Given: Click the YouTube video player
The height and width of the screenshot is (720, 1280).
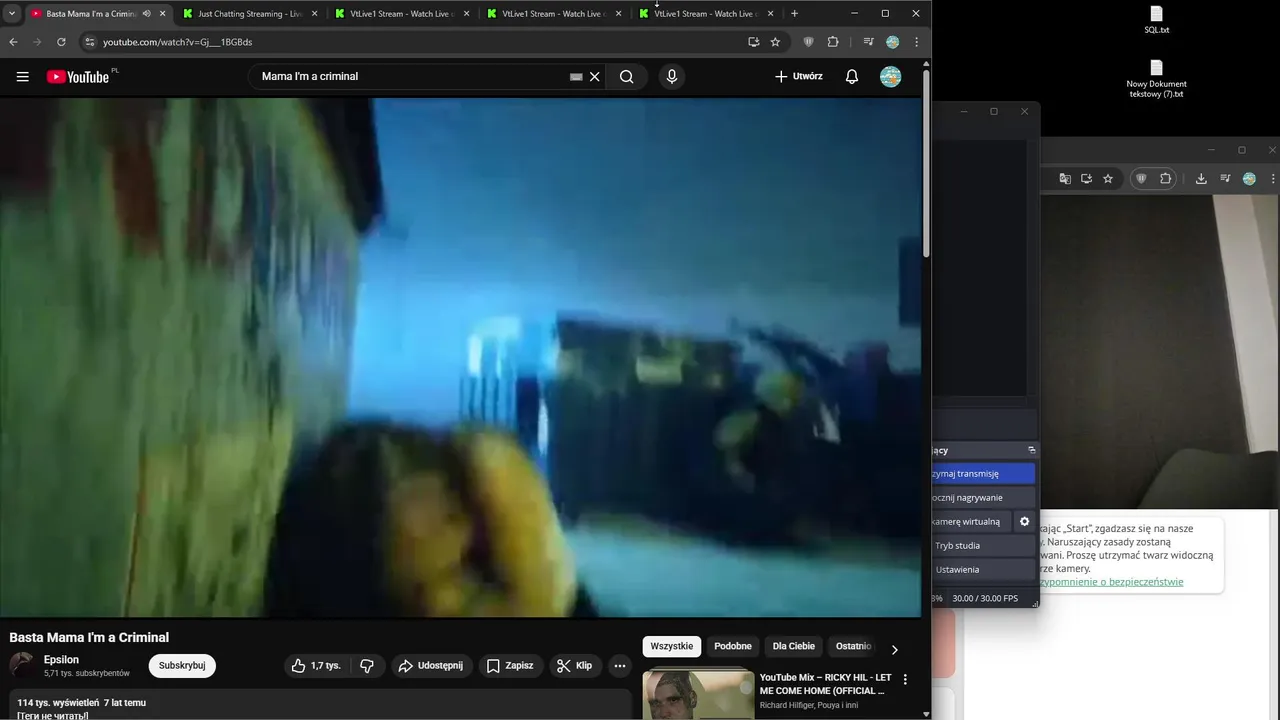Looking at the screenshot, I should 460,357.
